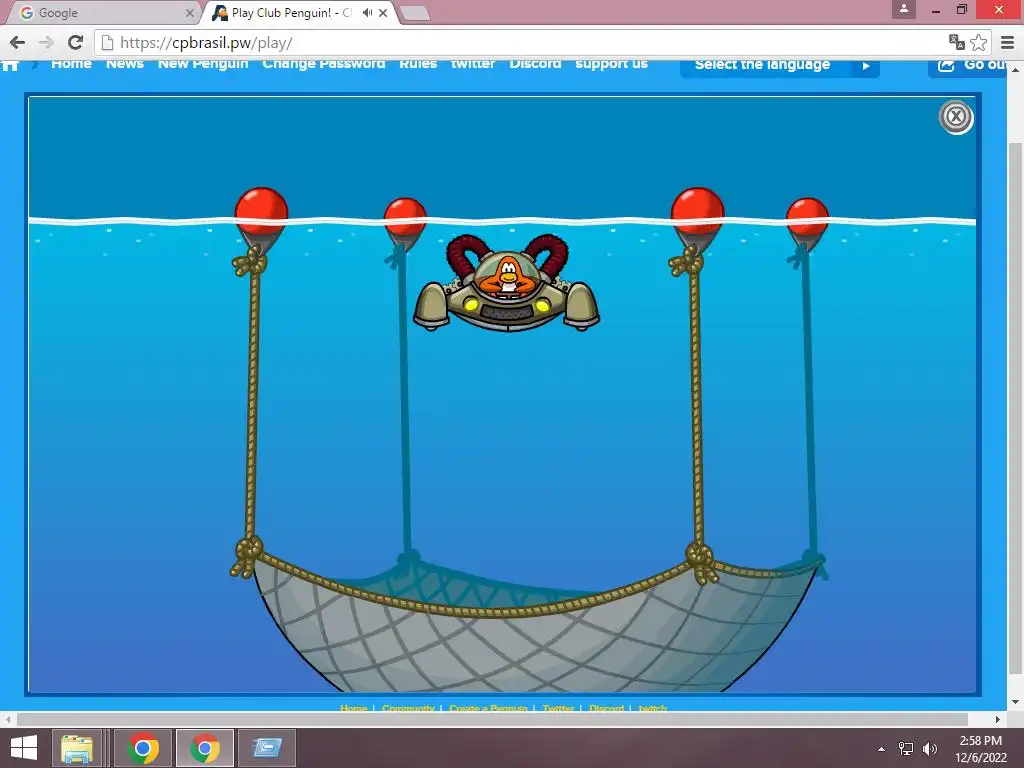
Task: Open a new tab with the blank tab button
Action: (414, 13)
